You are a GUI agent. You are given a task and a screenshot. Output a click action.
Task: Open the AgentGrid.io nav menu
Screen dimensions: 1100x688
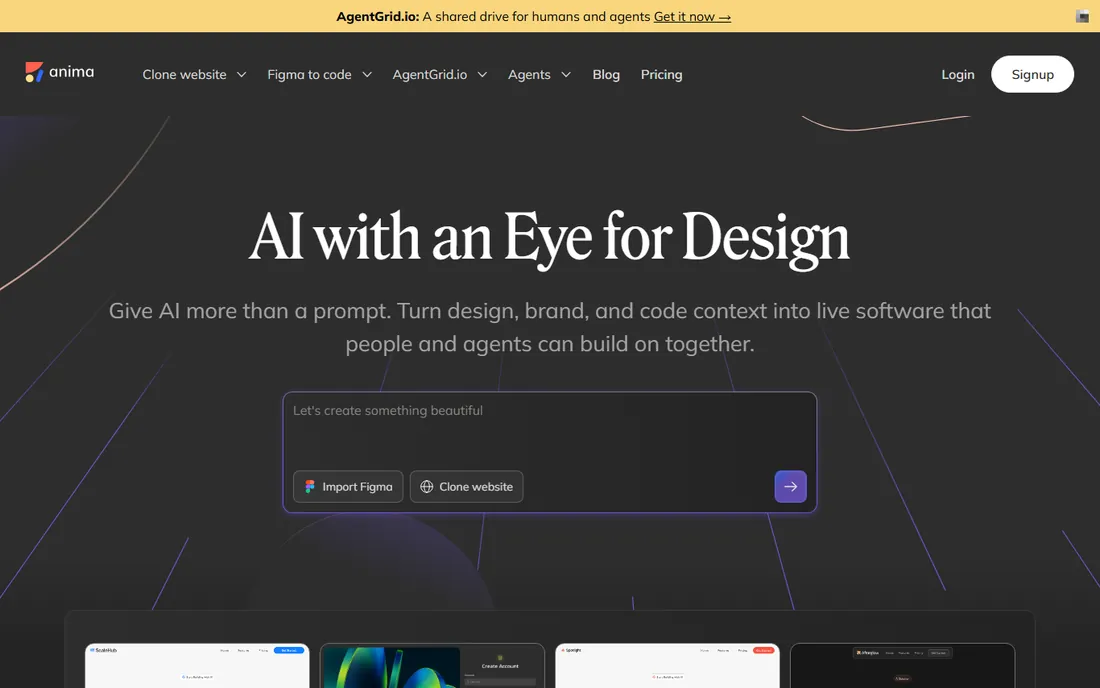(x=429, y=74)
